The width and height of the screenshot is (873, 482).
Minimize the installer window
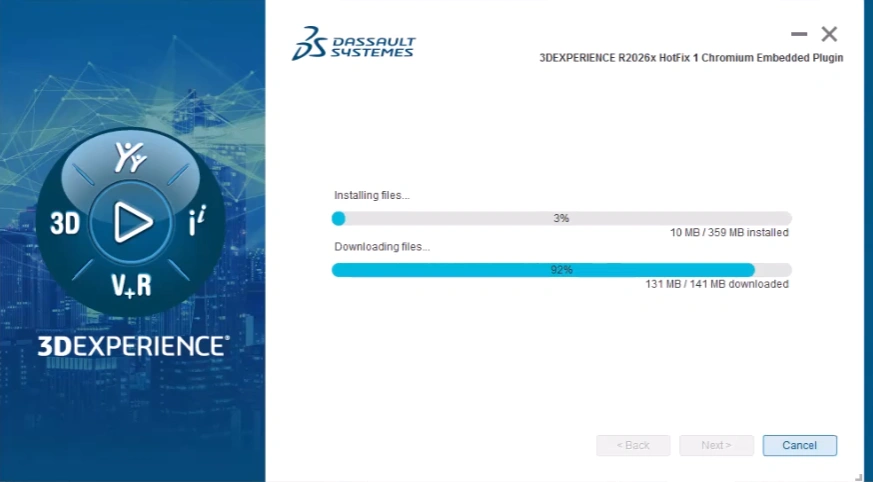click(x=799, y=34)
